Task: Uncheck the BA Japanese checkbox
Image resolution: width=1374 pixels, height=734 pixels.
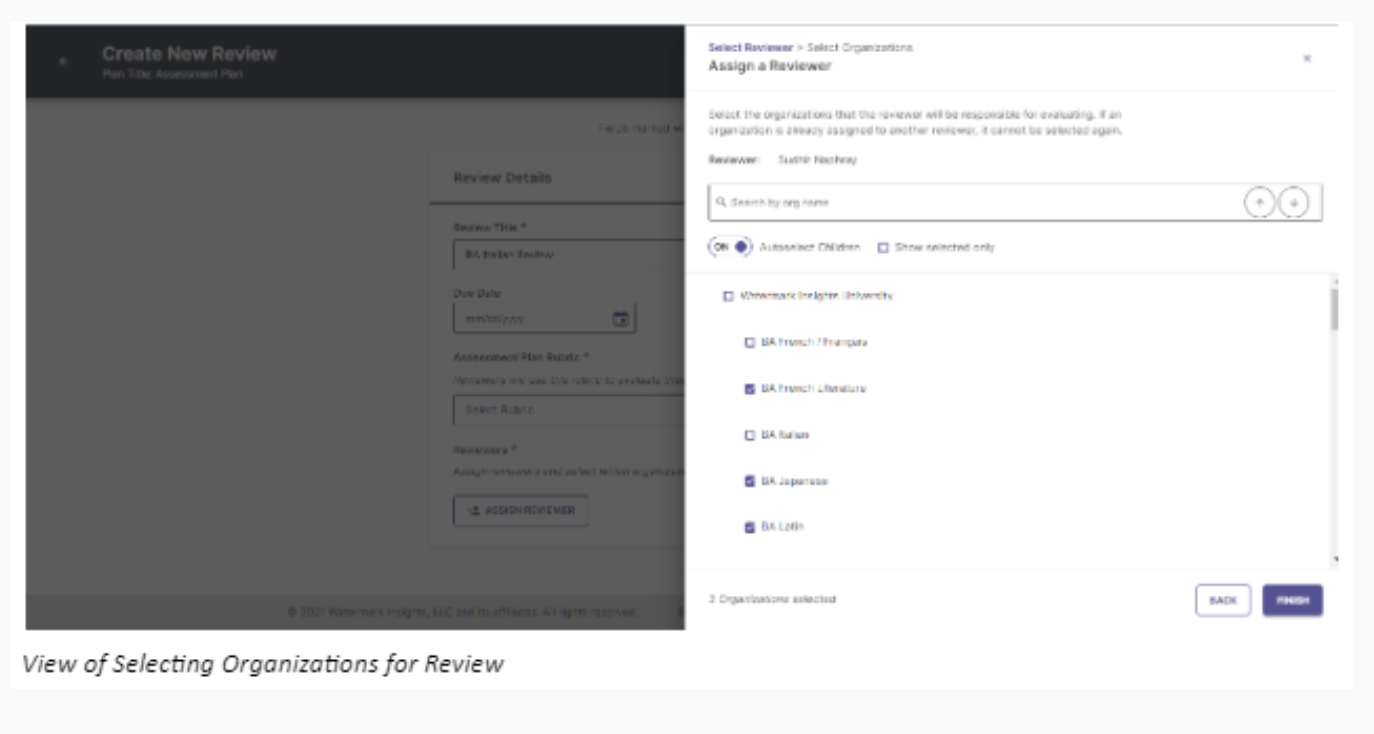Action: point(750,481)
